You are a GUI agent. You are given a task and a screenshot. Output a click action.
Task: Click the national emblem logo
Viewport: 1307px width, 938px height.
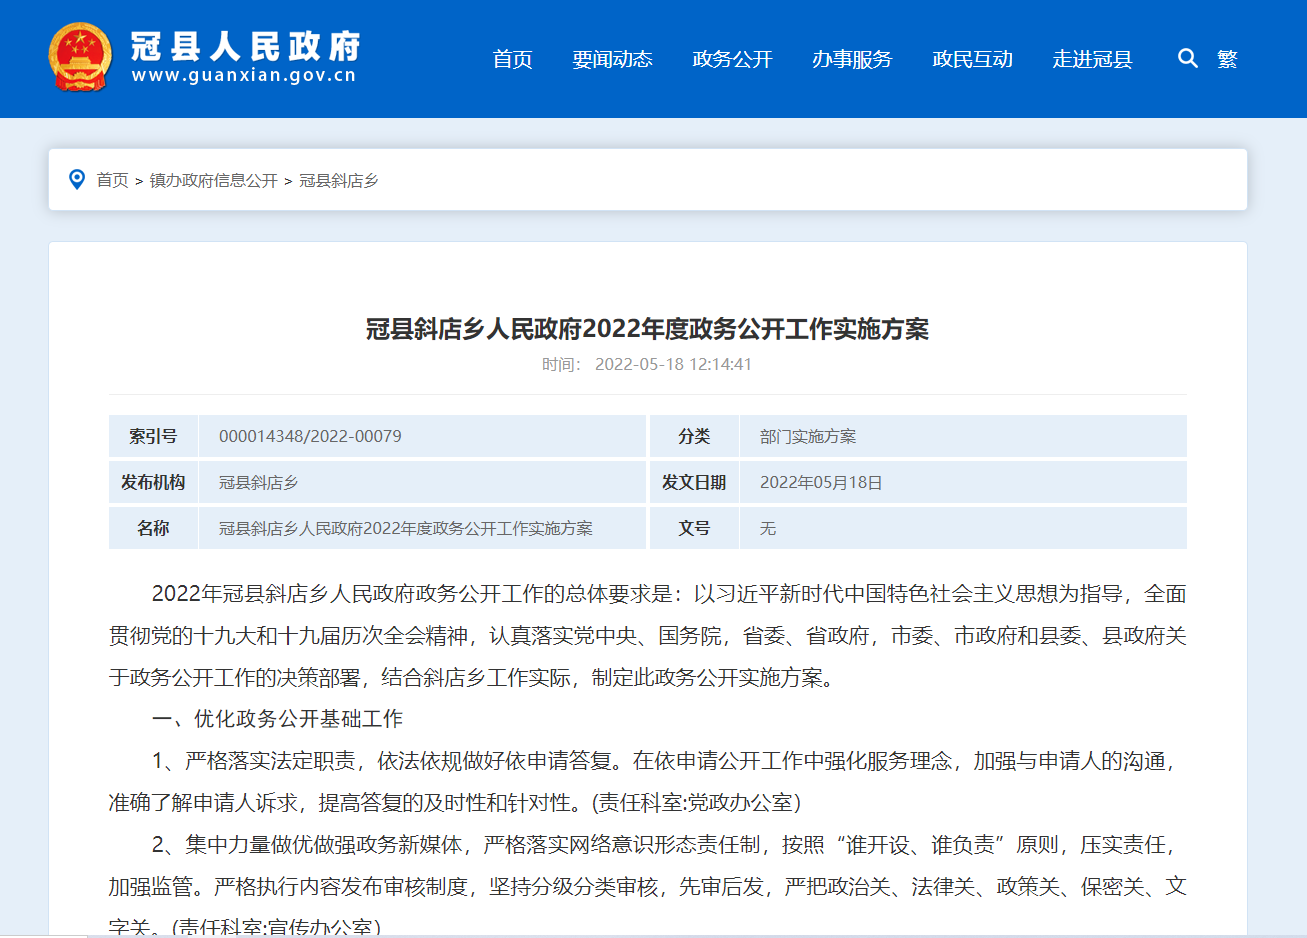click(80, 57)
